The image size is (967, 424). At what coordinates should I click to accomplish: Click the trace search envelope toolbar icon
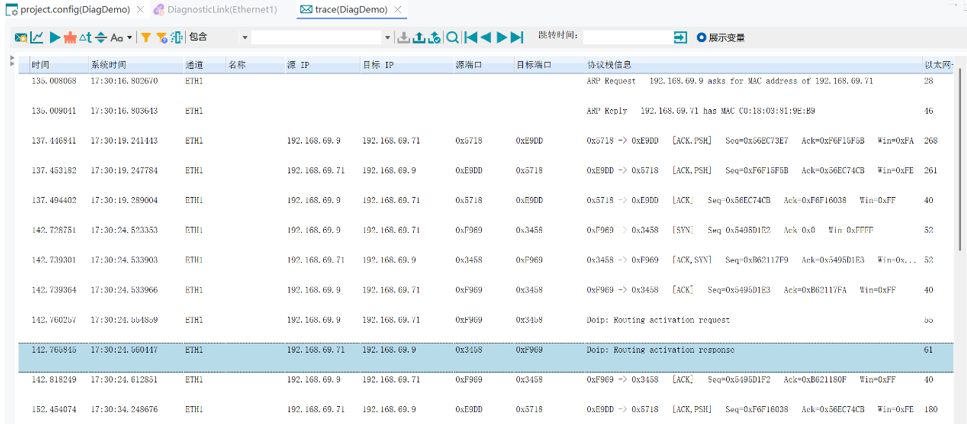[x=20, y=38]
